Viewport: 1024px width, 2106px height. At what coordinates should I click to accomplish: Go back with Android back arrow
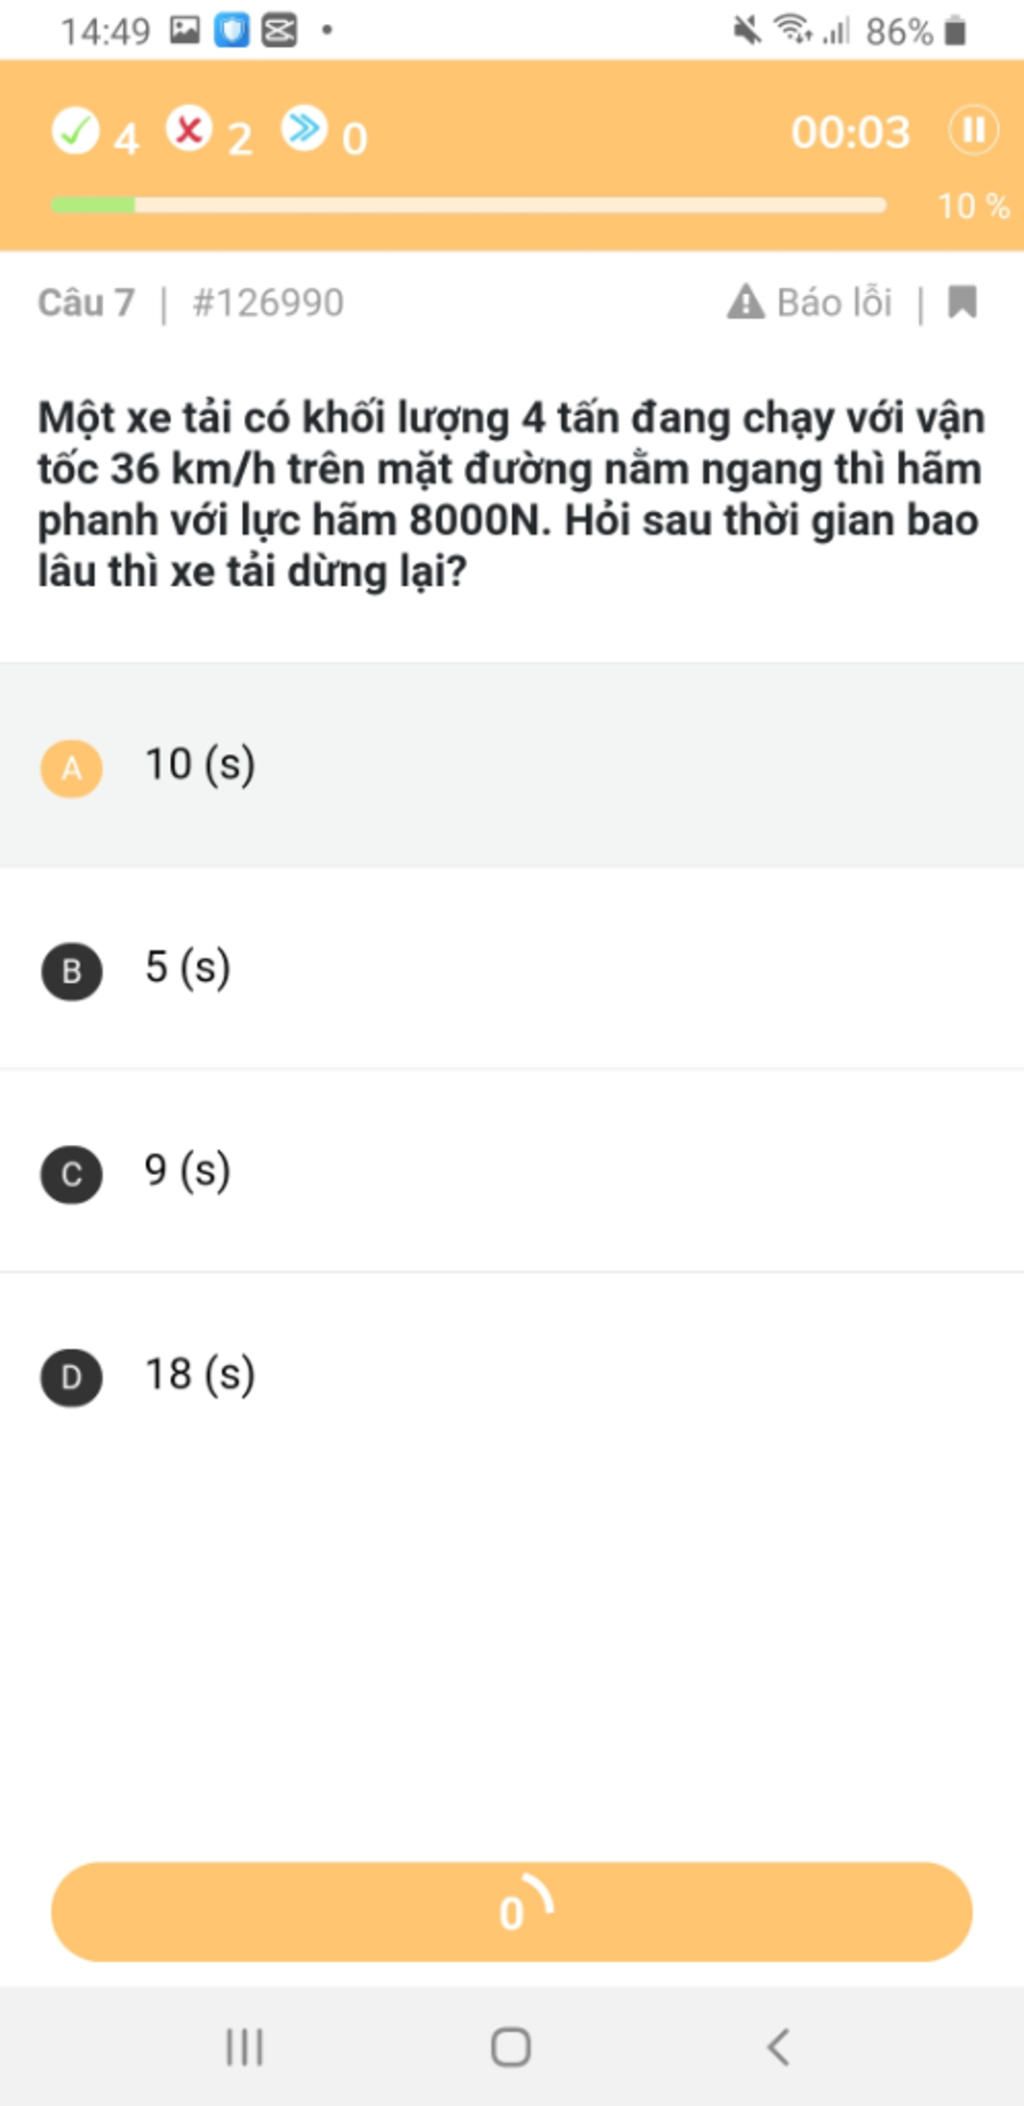tap(778, 2046)
